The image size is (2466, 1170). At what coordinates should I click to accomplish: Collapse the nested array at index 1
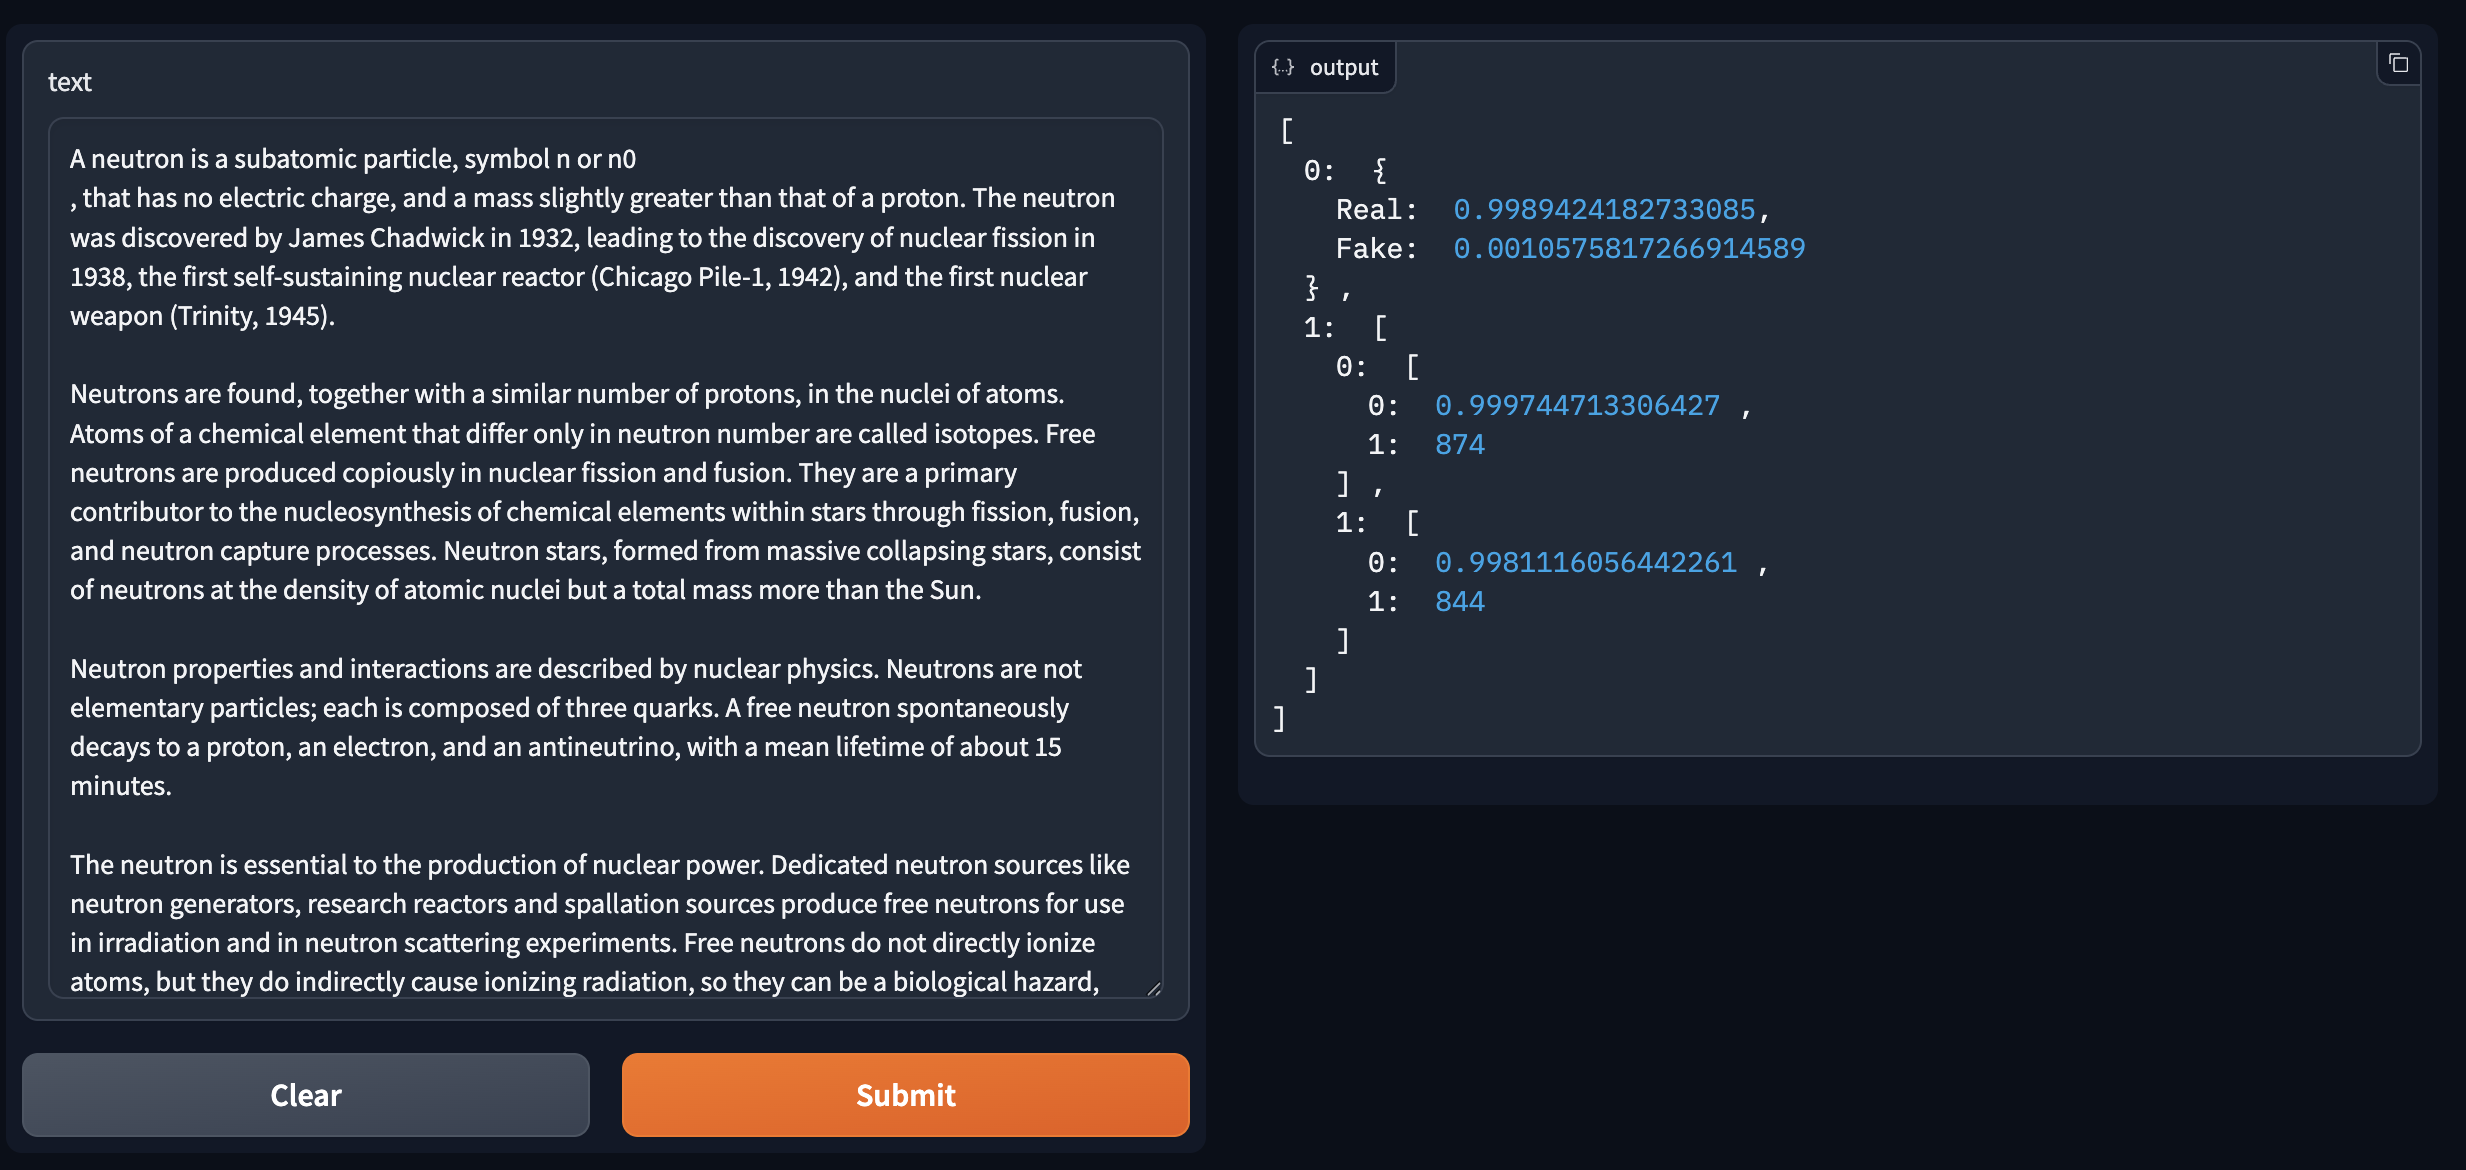click(x=1380, y=327)
